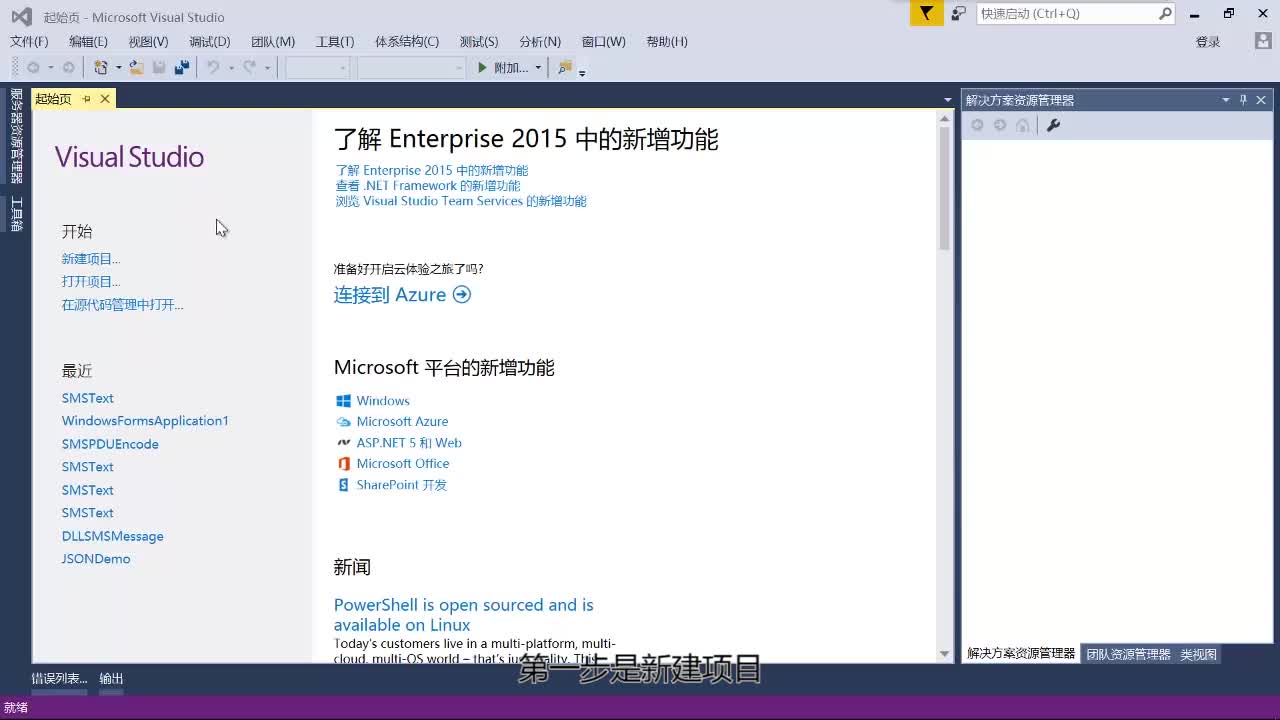This screenshot has width=1280, height=720.
Task: Click the 登录 sign-in link
Action: 1208,41
